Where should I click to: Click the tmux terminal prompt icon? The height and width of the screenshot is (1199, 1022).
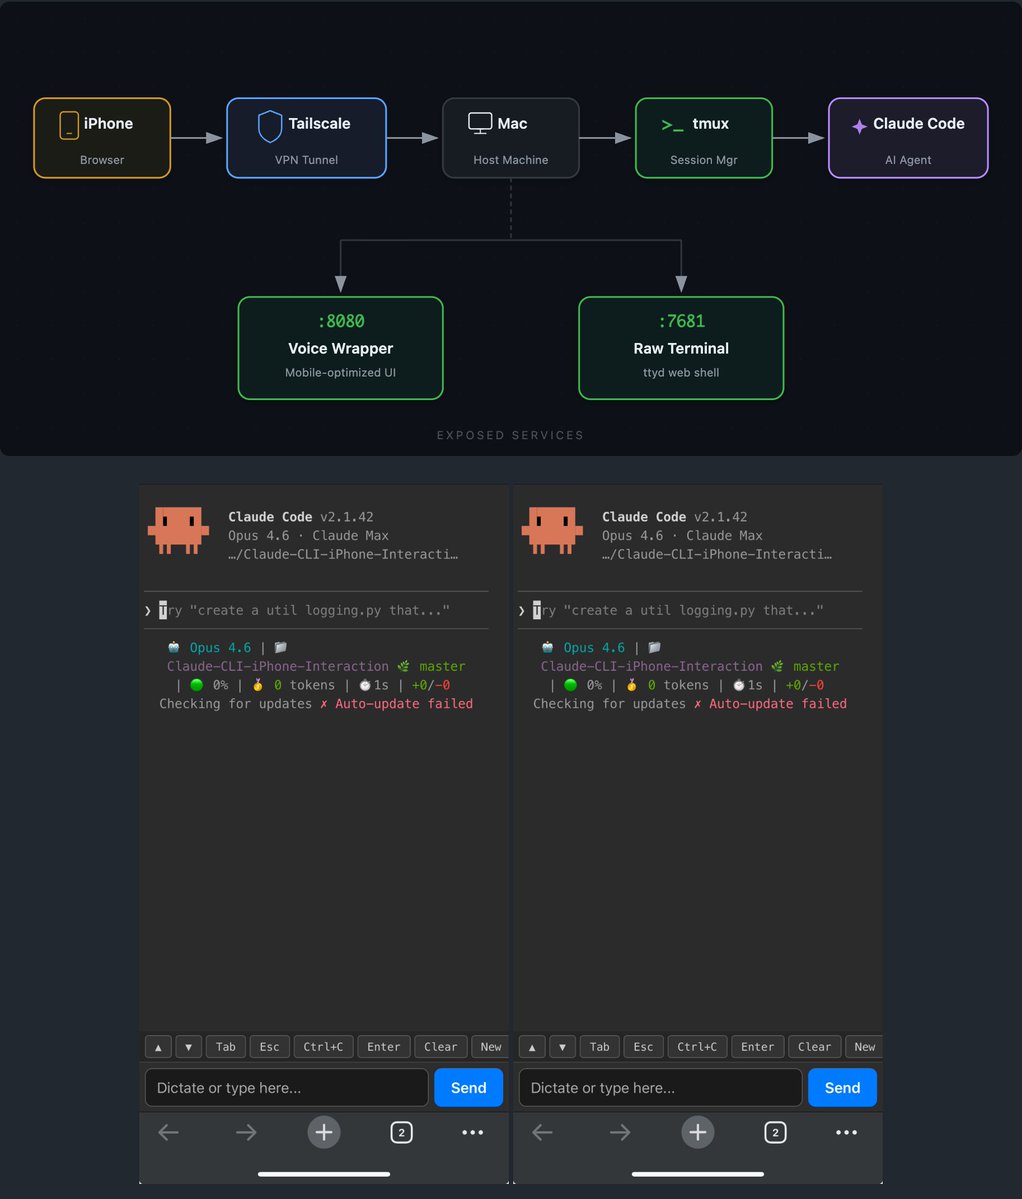coord(672,125)
